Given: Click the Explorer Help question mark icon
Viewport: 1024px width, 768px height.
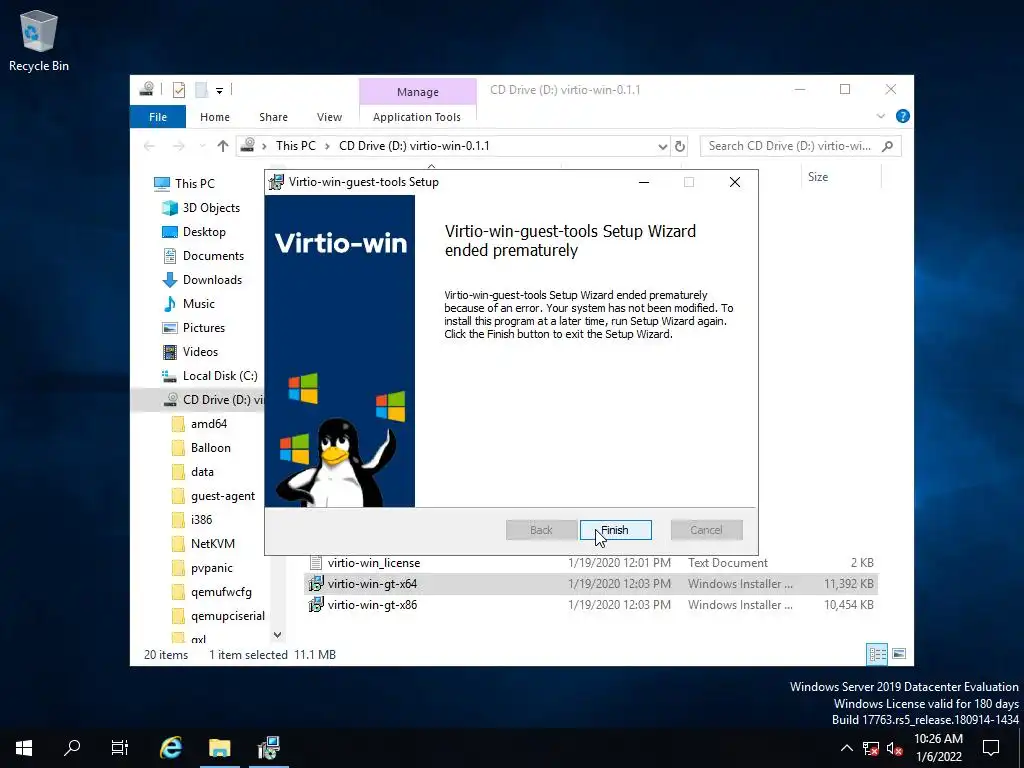Looking at the screenshot, I should pos(903,116).
